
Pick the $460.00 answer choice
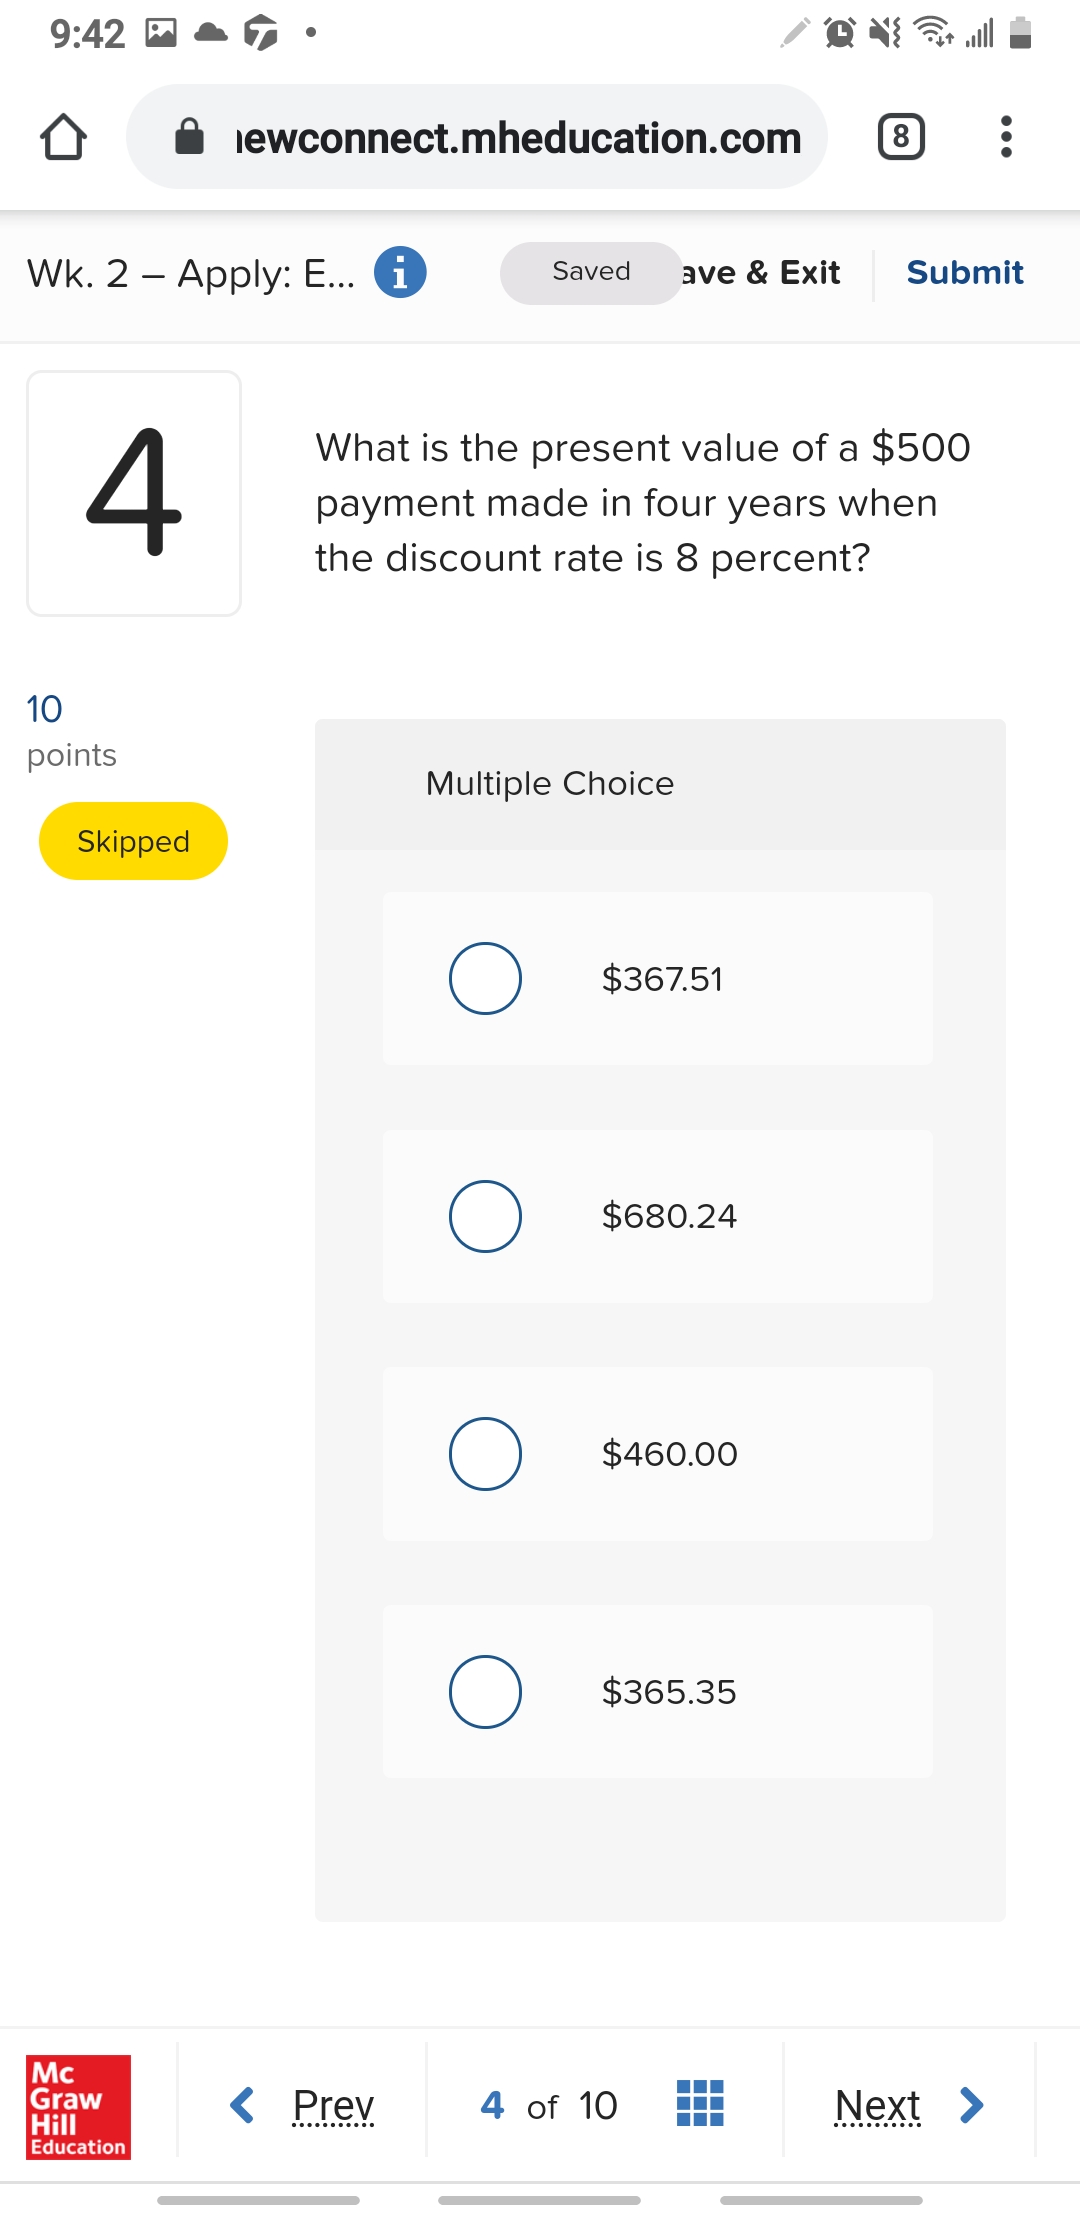click(485, 1454)
